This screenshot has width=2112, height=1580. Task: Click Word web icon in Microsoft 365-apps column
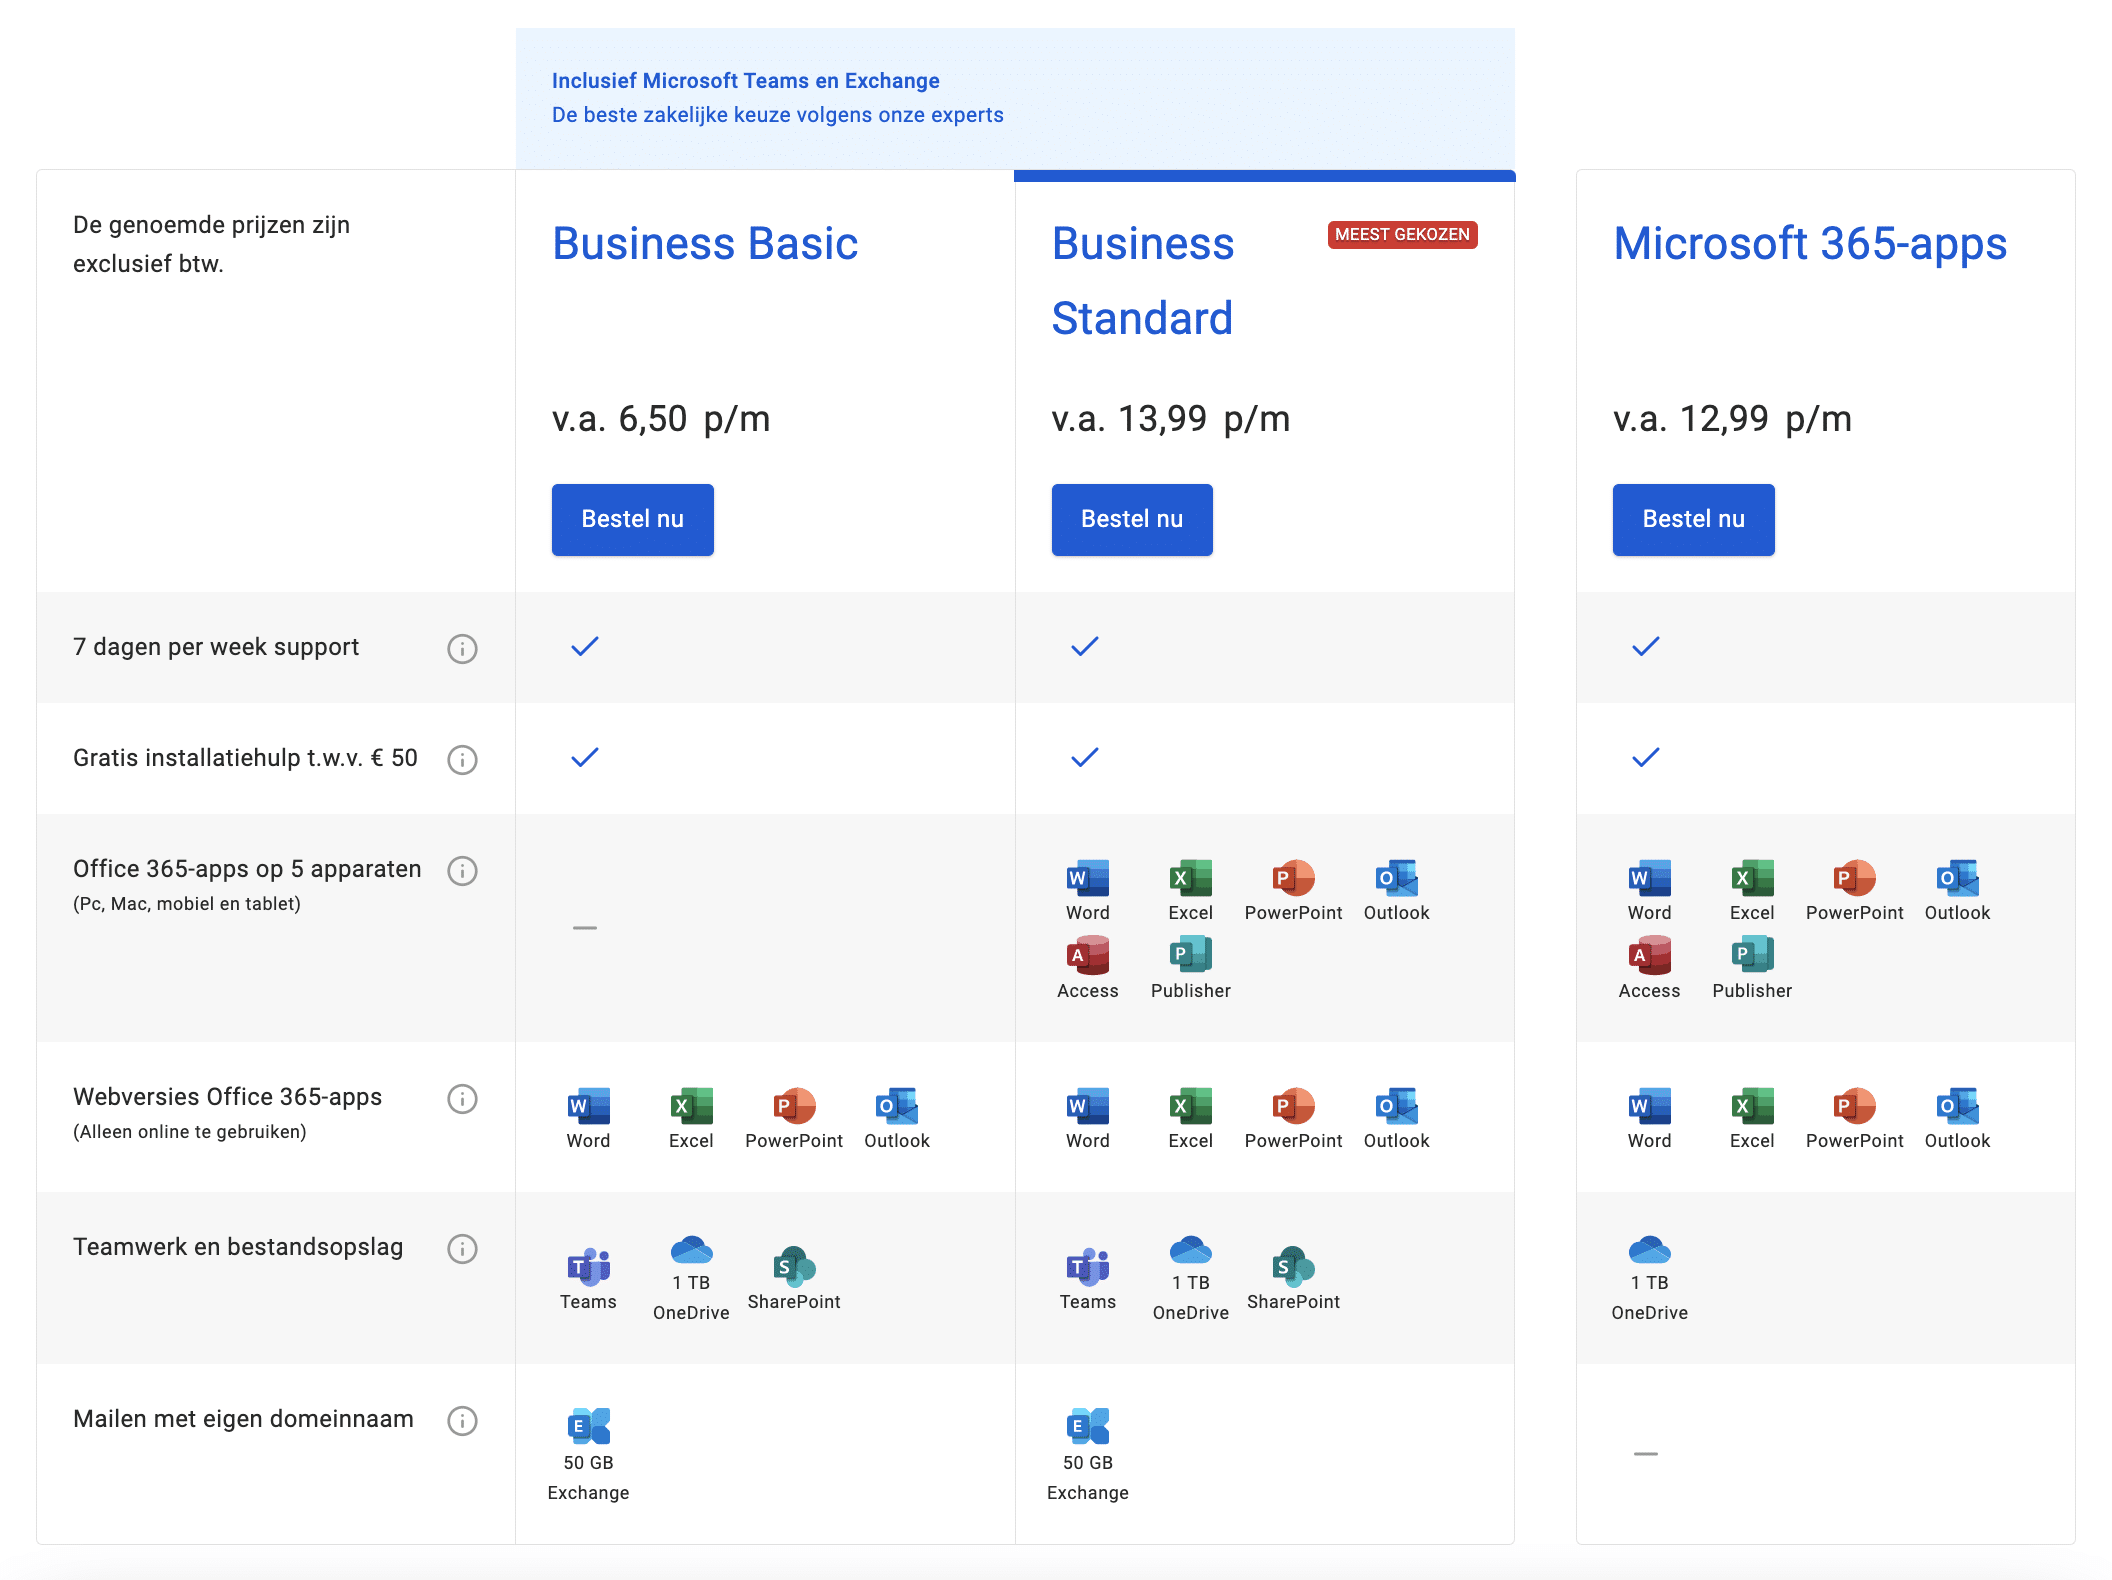(1650, 1106)
